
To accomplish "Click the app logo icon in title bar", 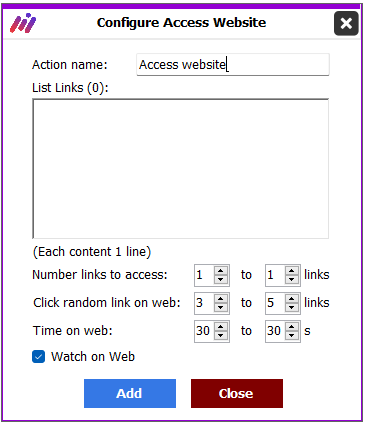I will click(23, 23).
